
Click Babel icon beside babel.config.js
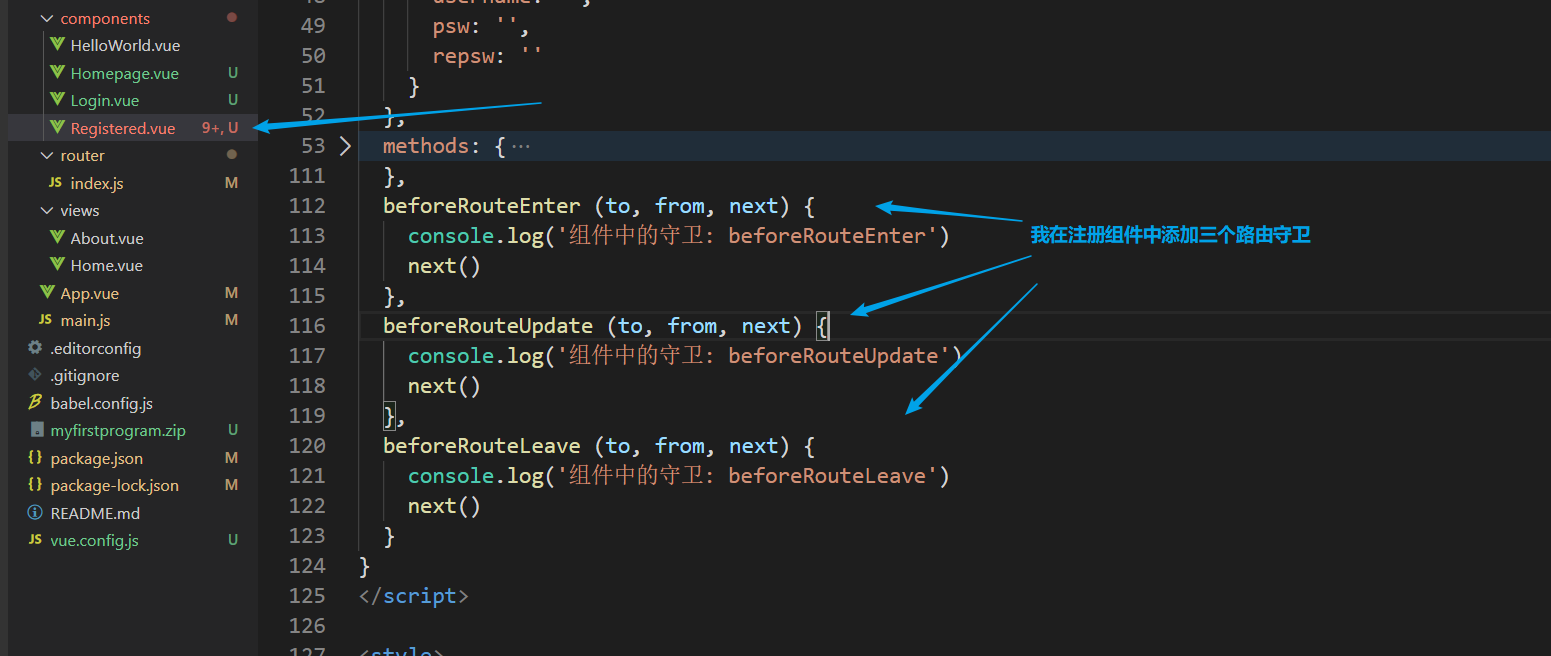[35, 403]
